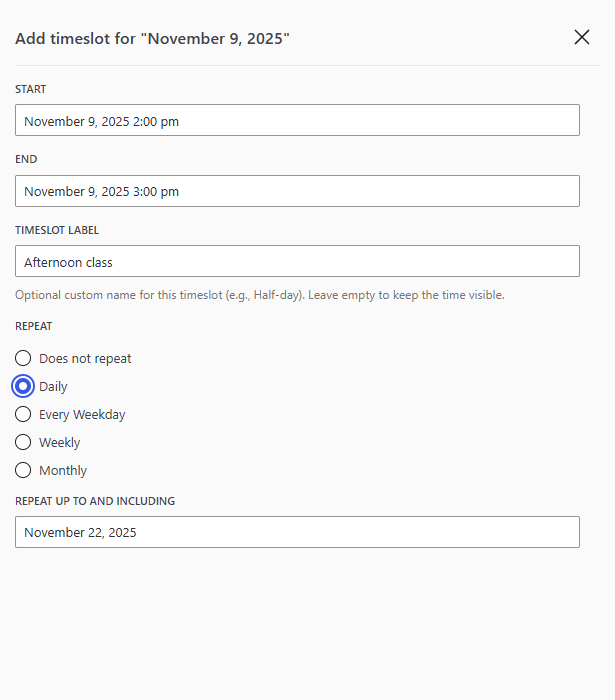Screen dimensions: 615x700
Task: Open the Repeat Up To date field
Action: (x=297, y=532)
